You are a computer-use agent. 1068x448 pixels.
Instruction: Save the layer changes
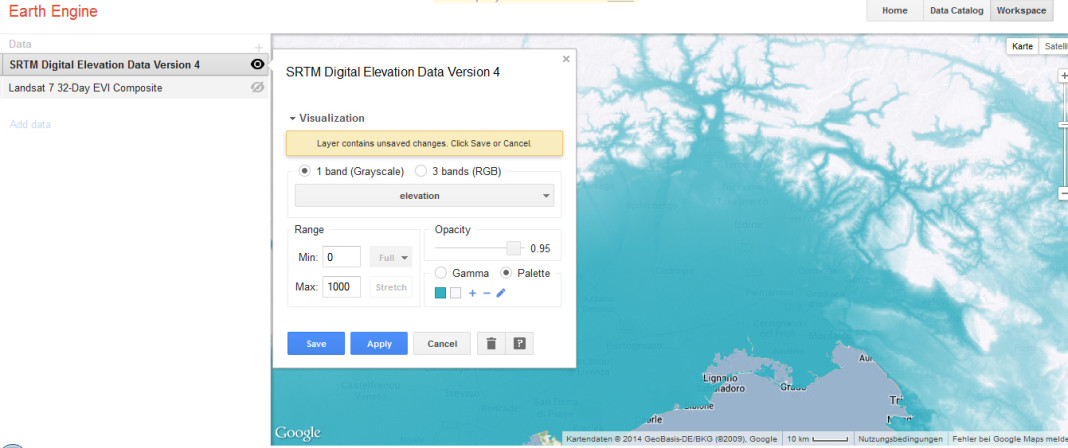click(x=316, y=344)
